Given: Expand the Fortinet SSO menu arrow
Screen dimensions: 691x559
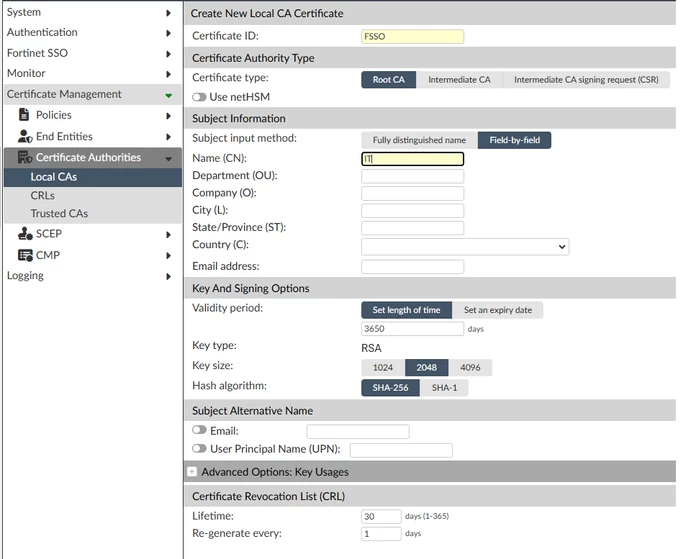Looking at the screenshot, I should 168,54.
